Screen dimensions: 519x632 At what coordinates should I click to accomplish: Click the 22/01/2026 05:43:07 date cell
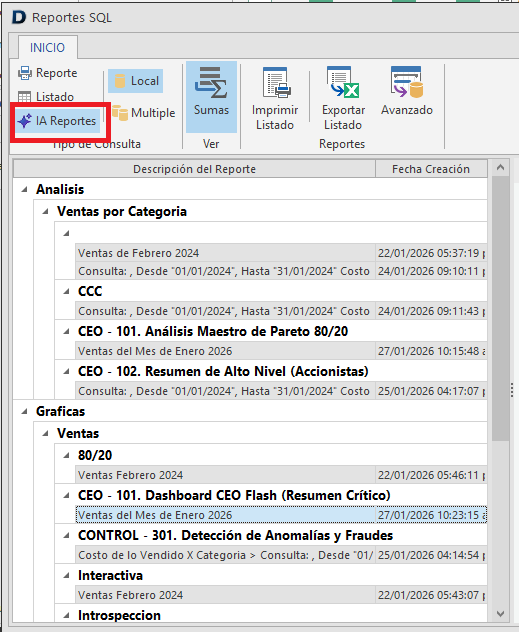431,595
